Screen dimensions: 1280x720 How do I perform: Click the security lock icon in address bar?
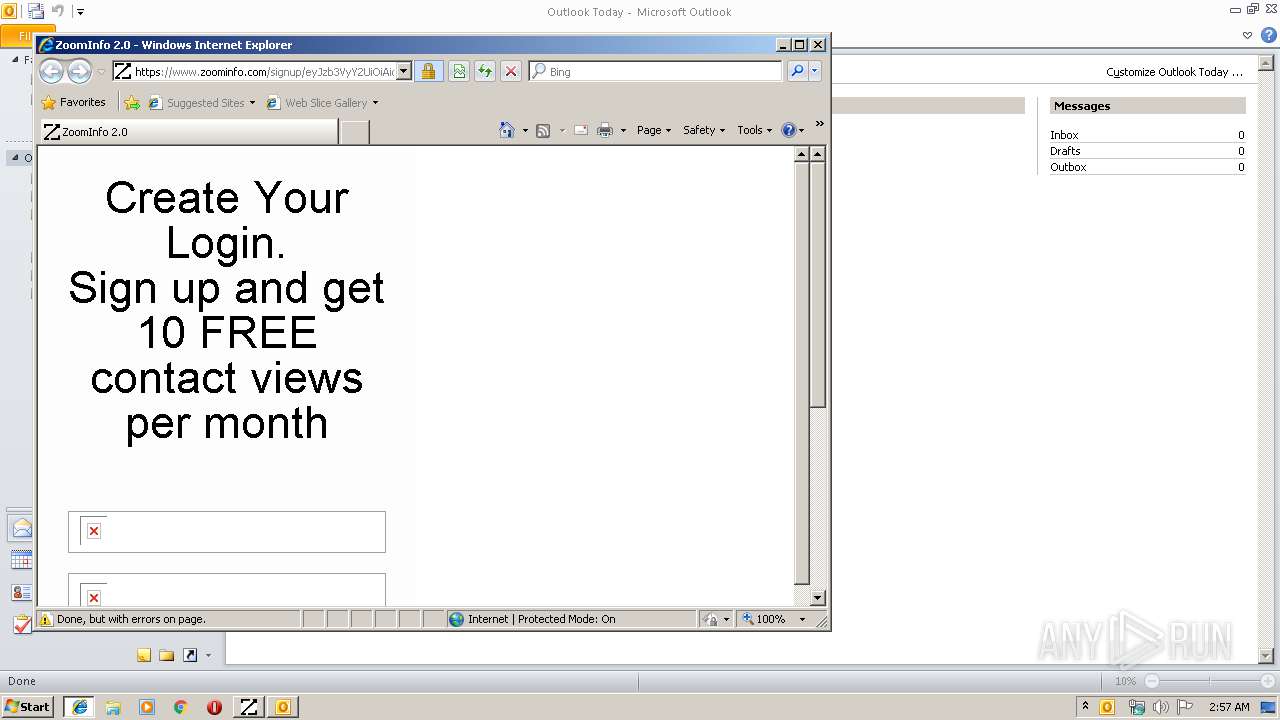click(x=428, y=71)
